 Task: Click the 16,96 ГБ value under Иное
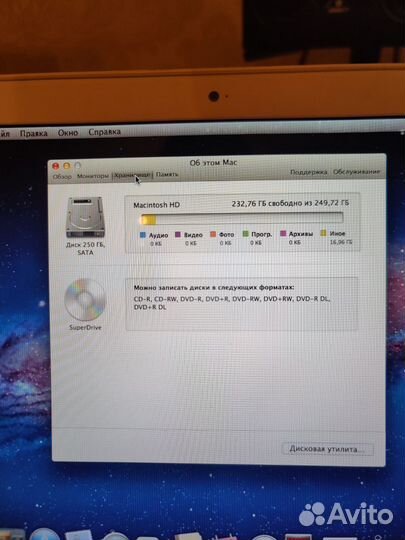coord(341,242)
